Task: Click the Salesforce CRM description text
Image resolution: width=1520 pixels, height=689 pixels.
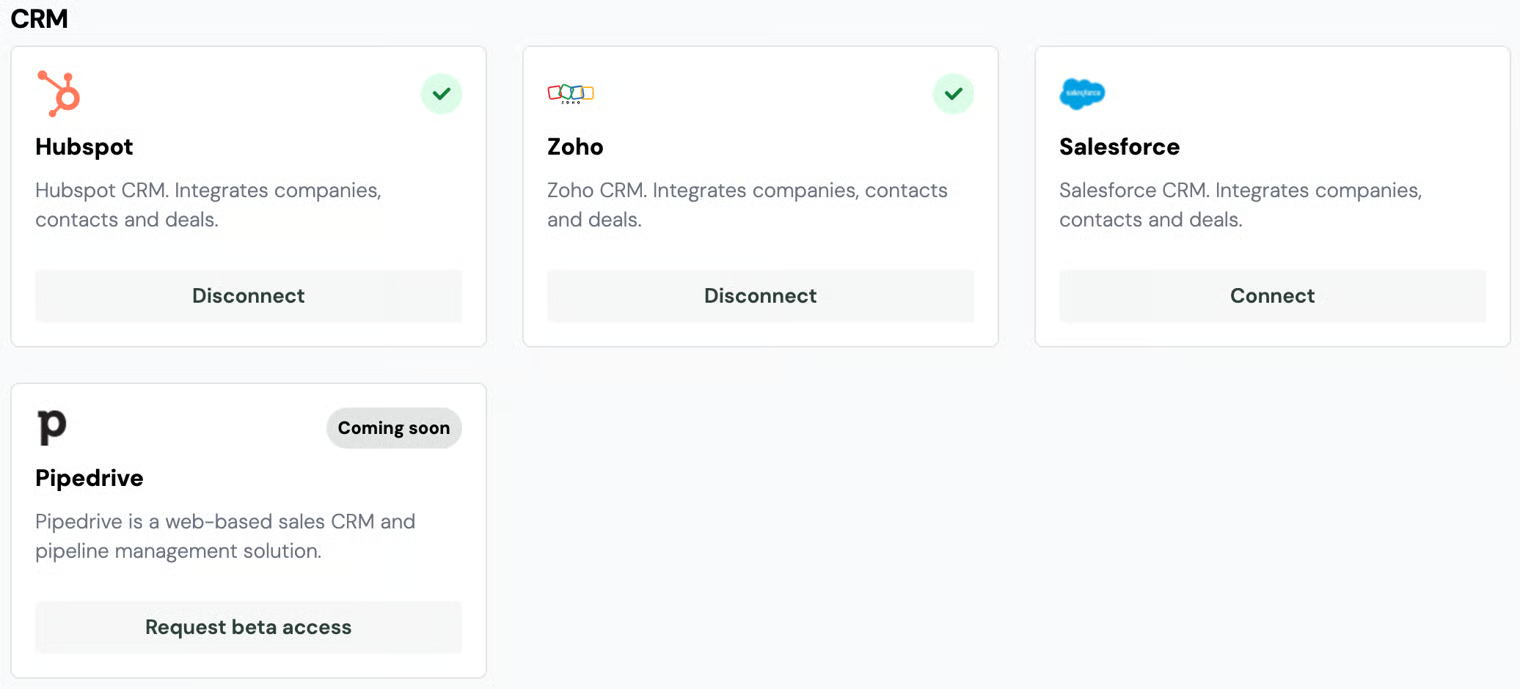Action: (1240, 205)
